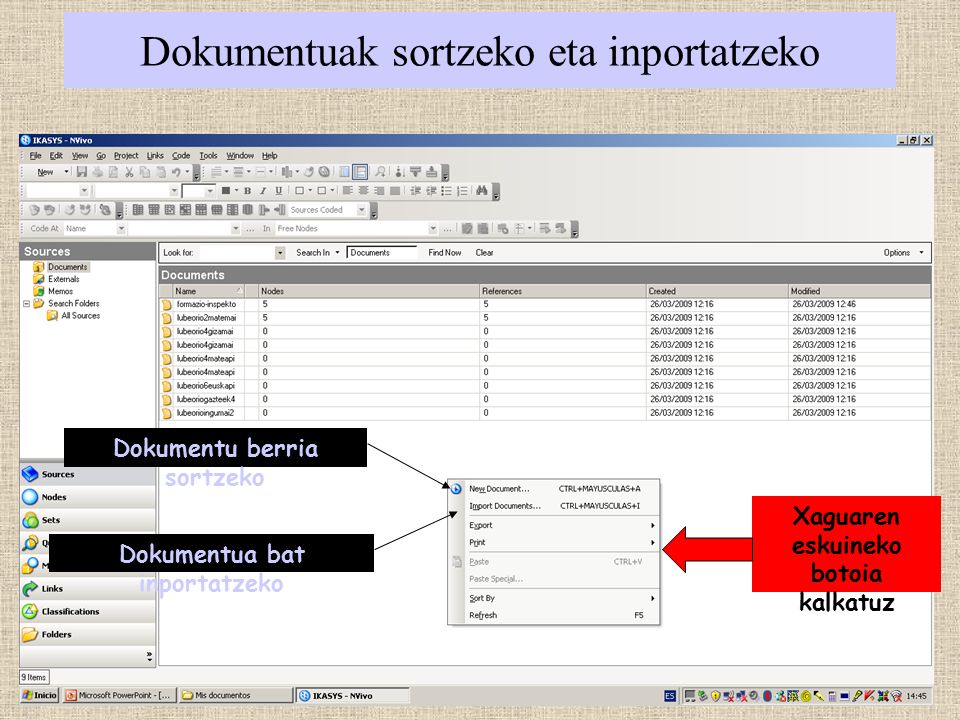The height and width of the screenshot is (720, 960).
Task: Click the Underline formatting button
Action: 279,191
